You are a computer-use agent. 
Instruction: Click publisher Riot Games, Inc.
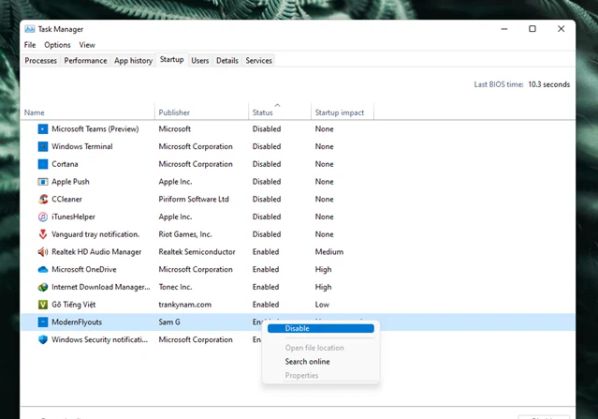click(x=185, y=234)
